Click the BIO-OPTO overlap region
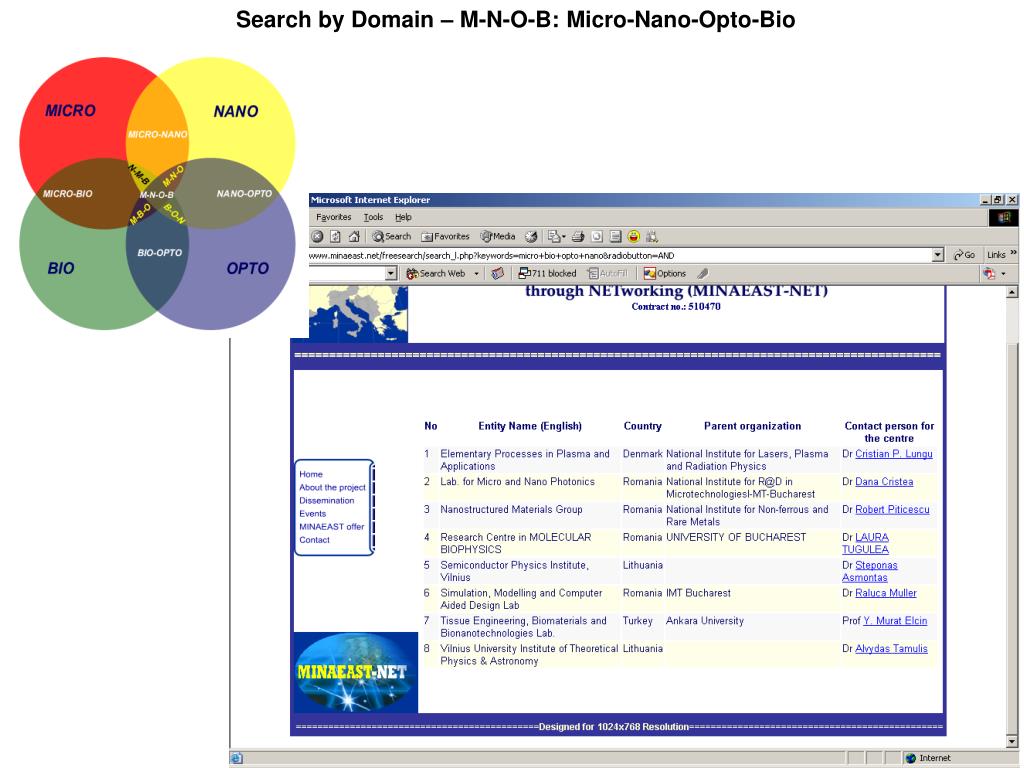This screenshot has width=1024, height=768. click(x=159, y=253)
